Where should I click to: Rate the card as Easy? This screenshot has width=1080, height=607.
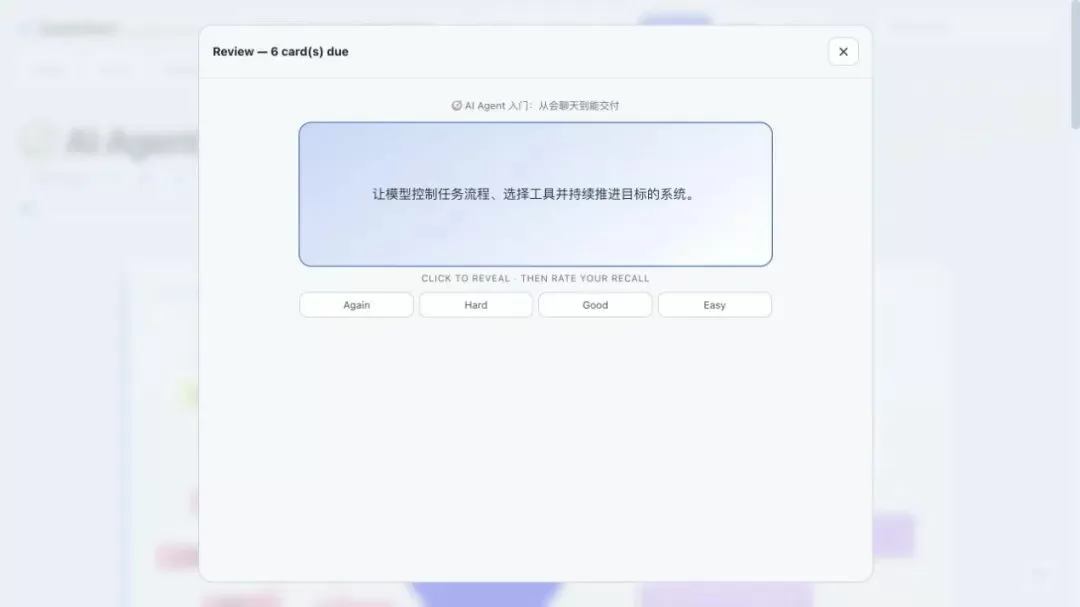(714, 305)
